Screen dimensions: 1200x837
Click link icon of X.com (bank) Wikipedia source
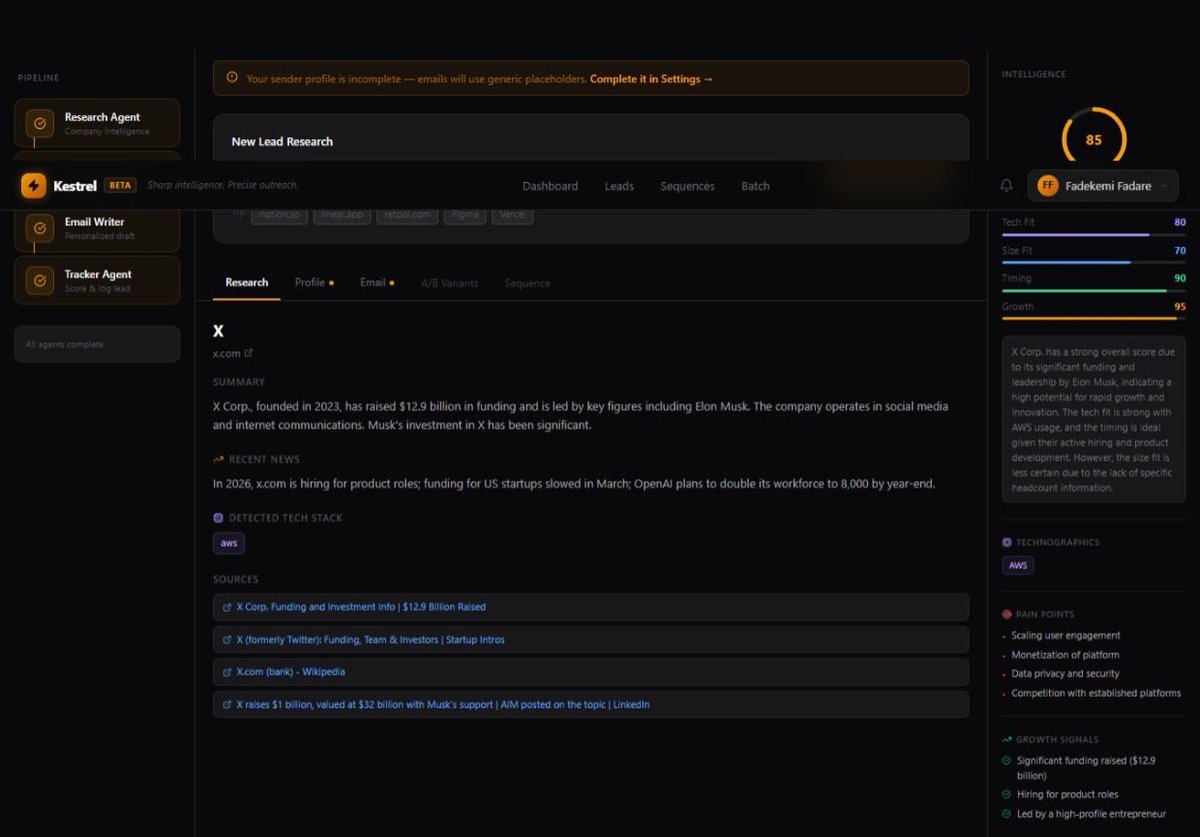[x=228, y=672]
